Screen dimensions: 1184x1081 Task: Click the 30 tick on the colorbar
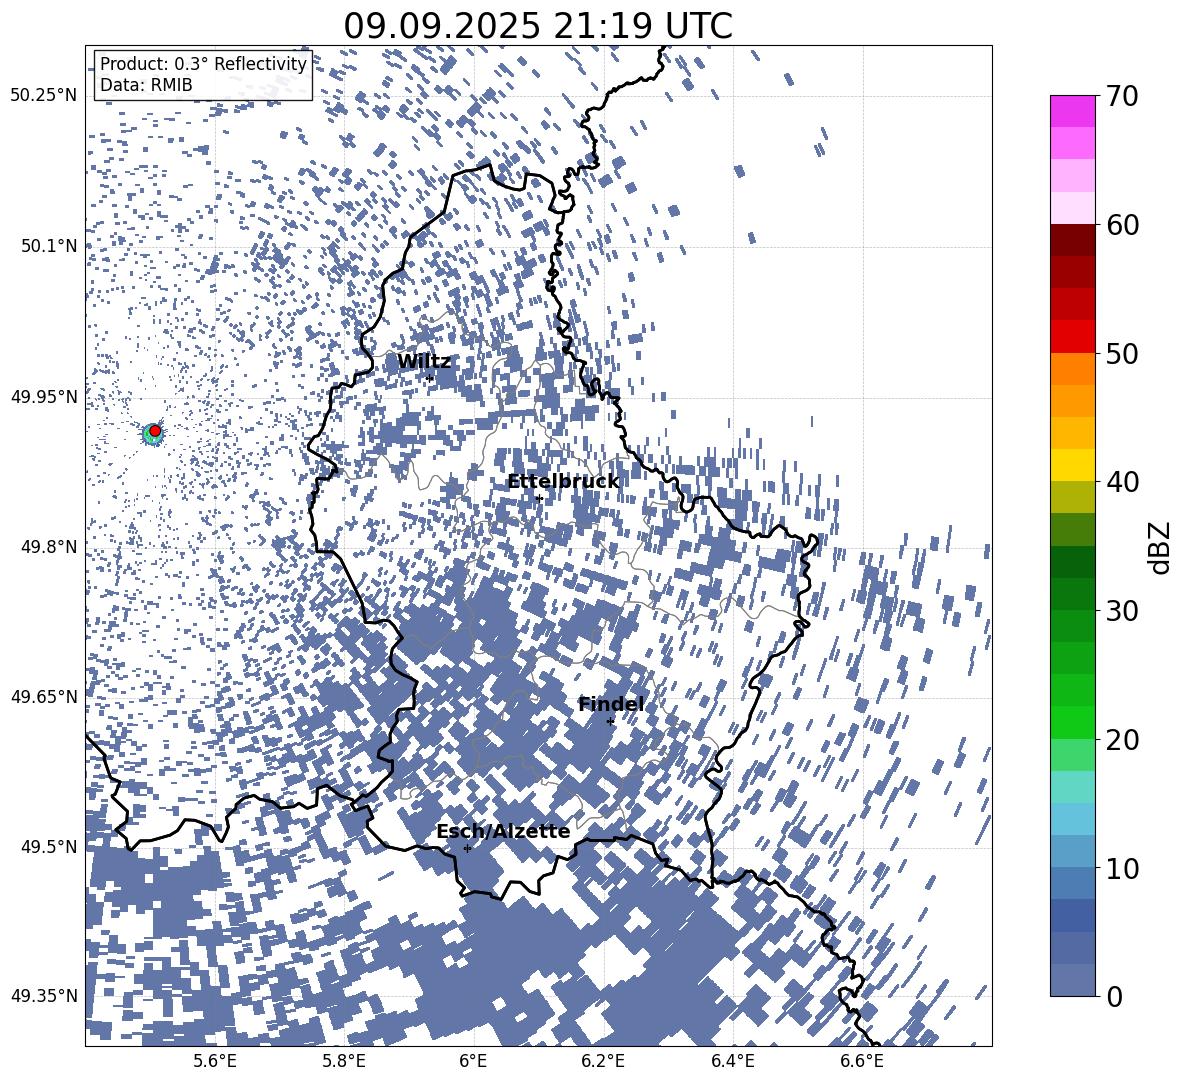pos(1122,611)
